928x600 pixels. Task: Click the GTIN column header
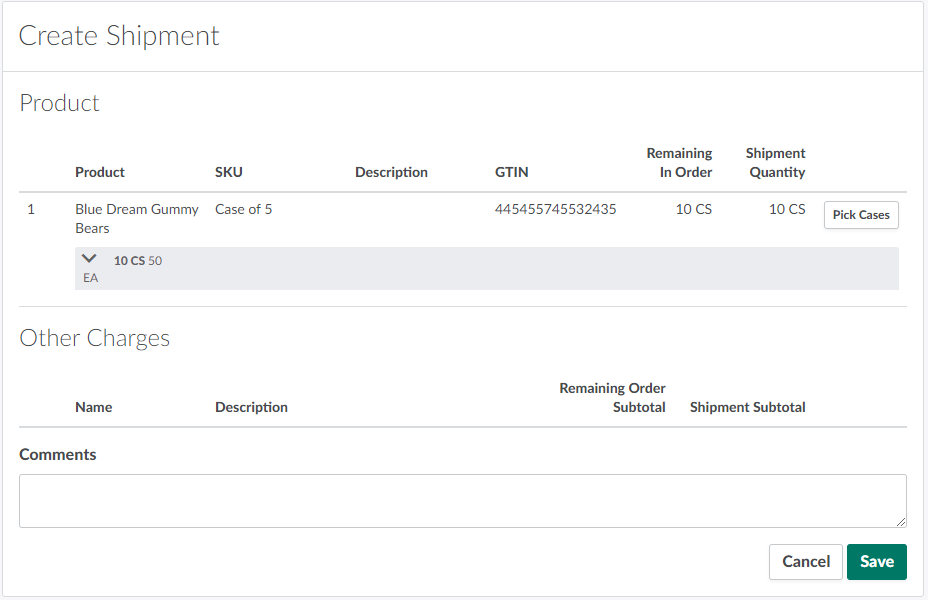[511, 172]
